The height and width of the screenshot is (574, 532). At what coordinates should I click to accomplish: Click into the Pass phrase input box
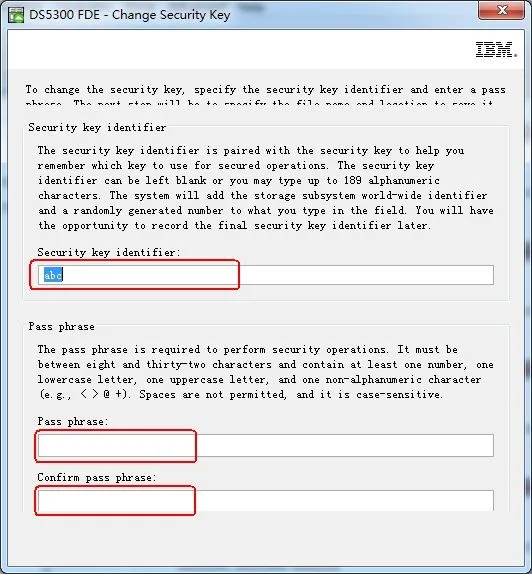point(265,446)
